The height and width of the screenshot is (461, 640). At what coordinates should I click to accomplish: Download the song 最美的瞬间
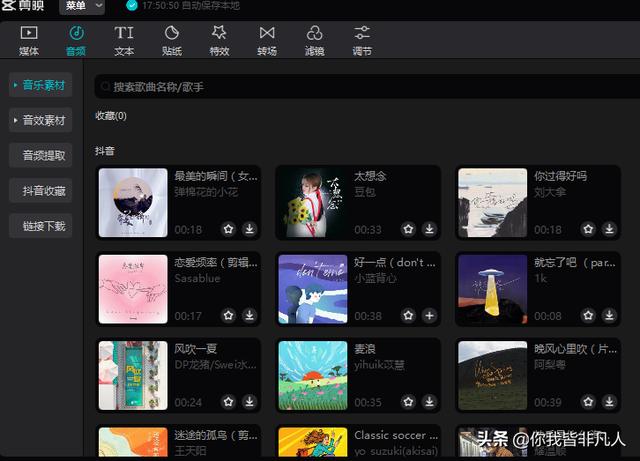pyautogui.click(x=249, y=229)
